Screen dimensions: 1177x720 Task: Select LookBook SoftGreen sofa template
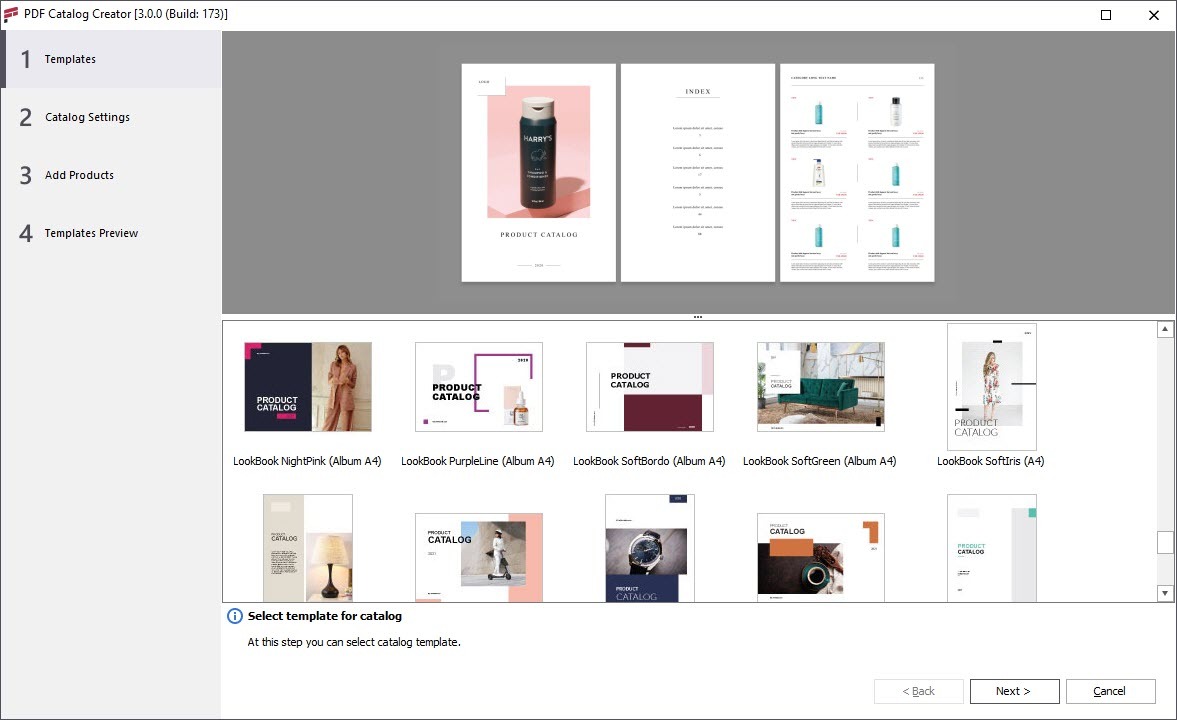pos(820,387)
